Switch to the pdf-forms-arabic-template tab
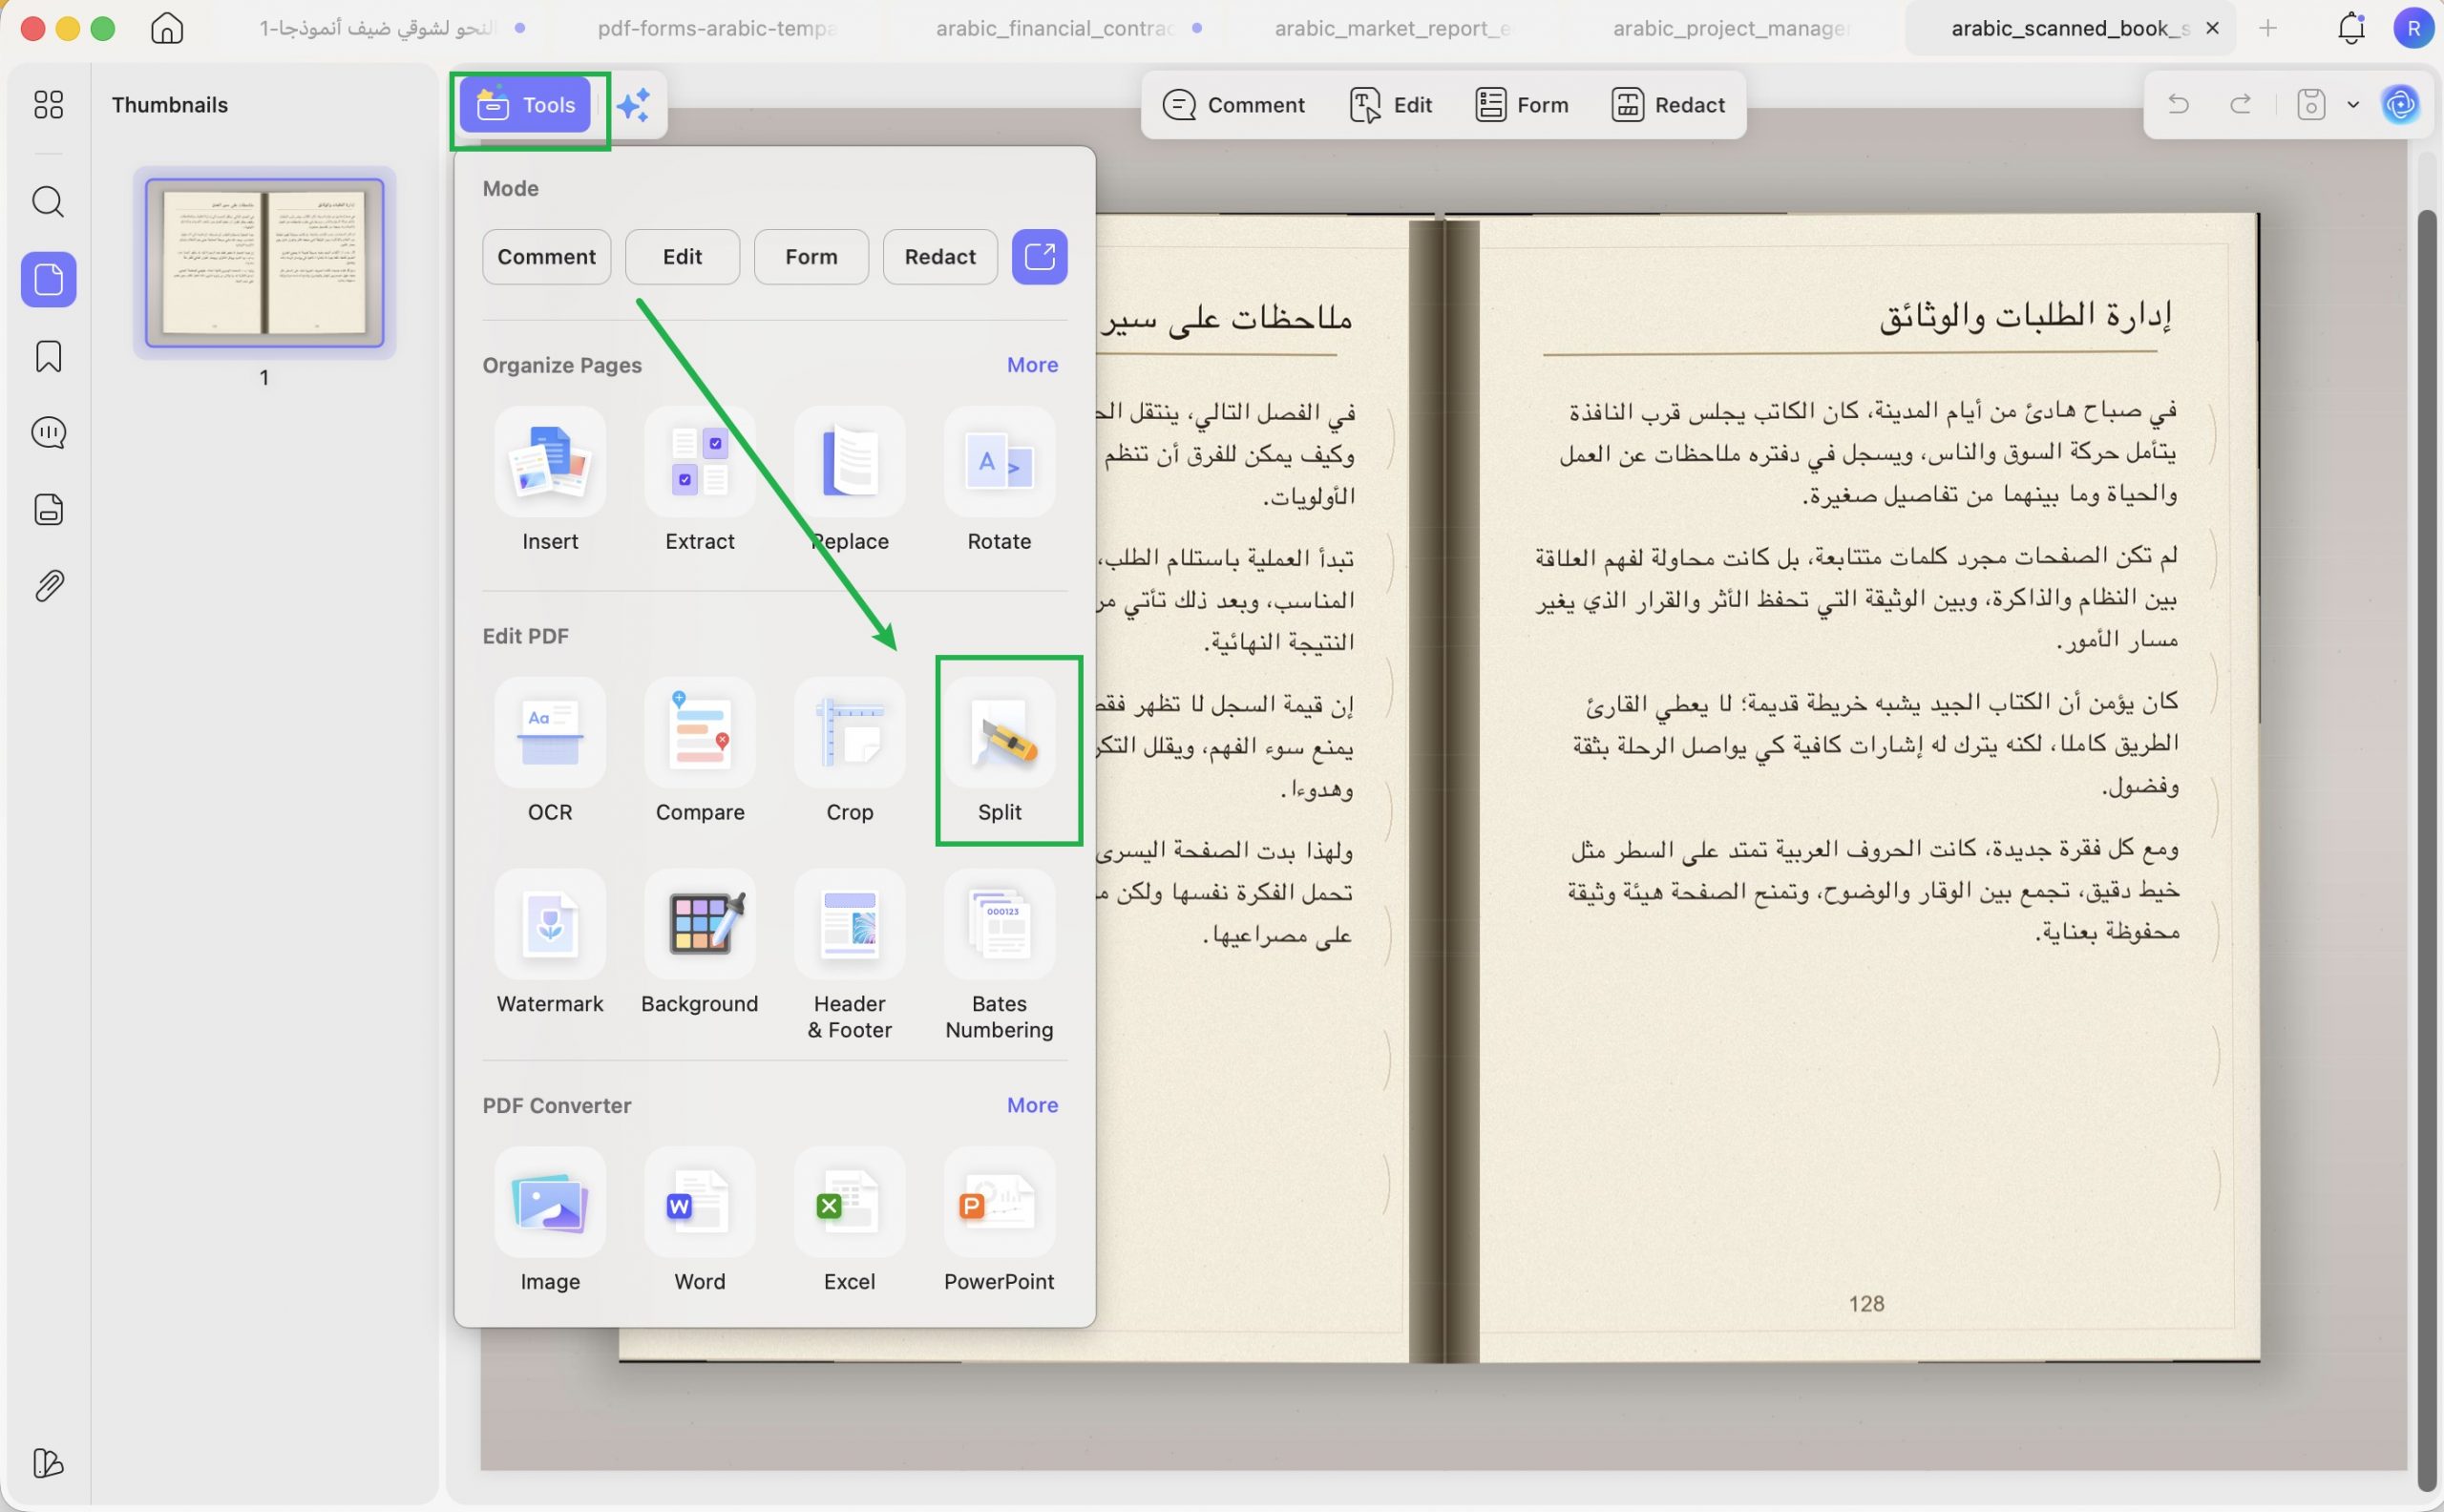2444x1512 pixels. point(717,28)
